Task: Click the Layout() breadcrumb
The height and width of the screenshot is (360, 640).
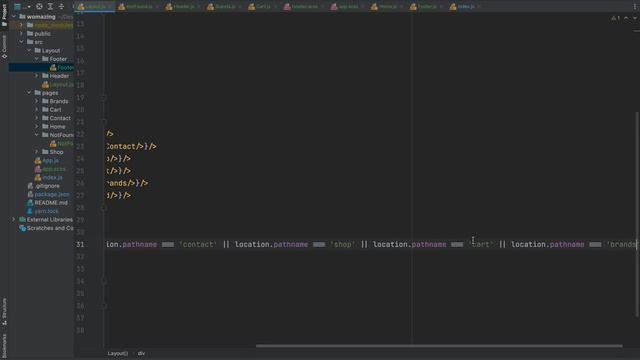Action: 118,353
